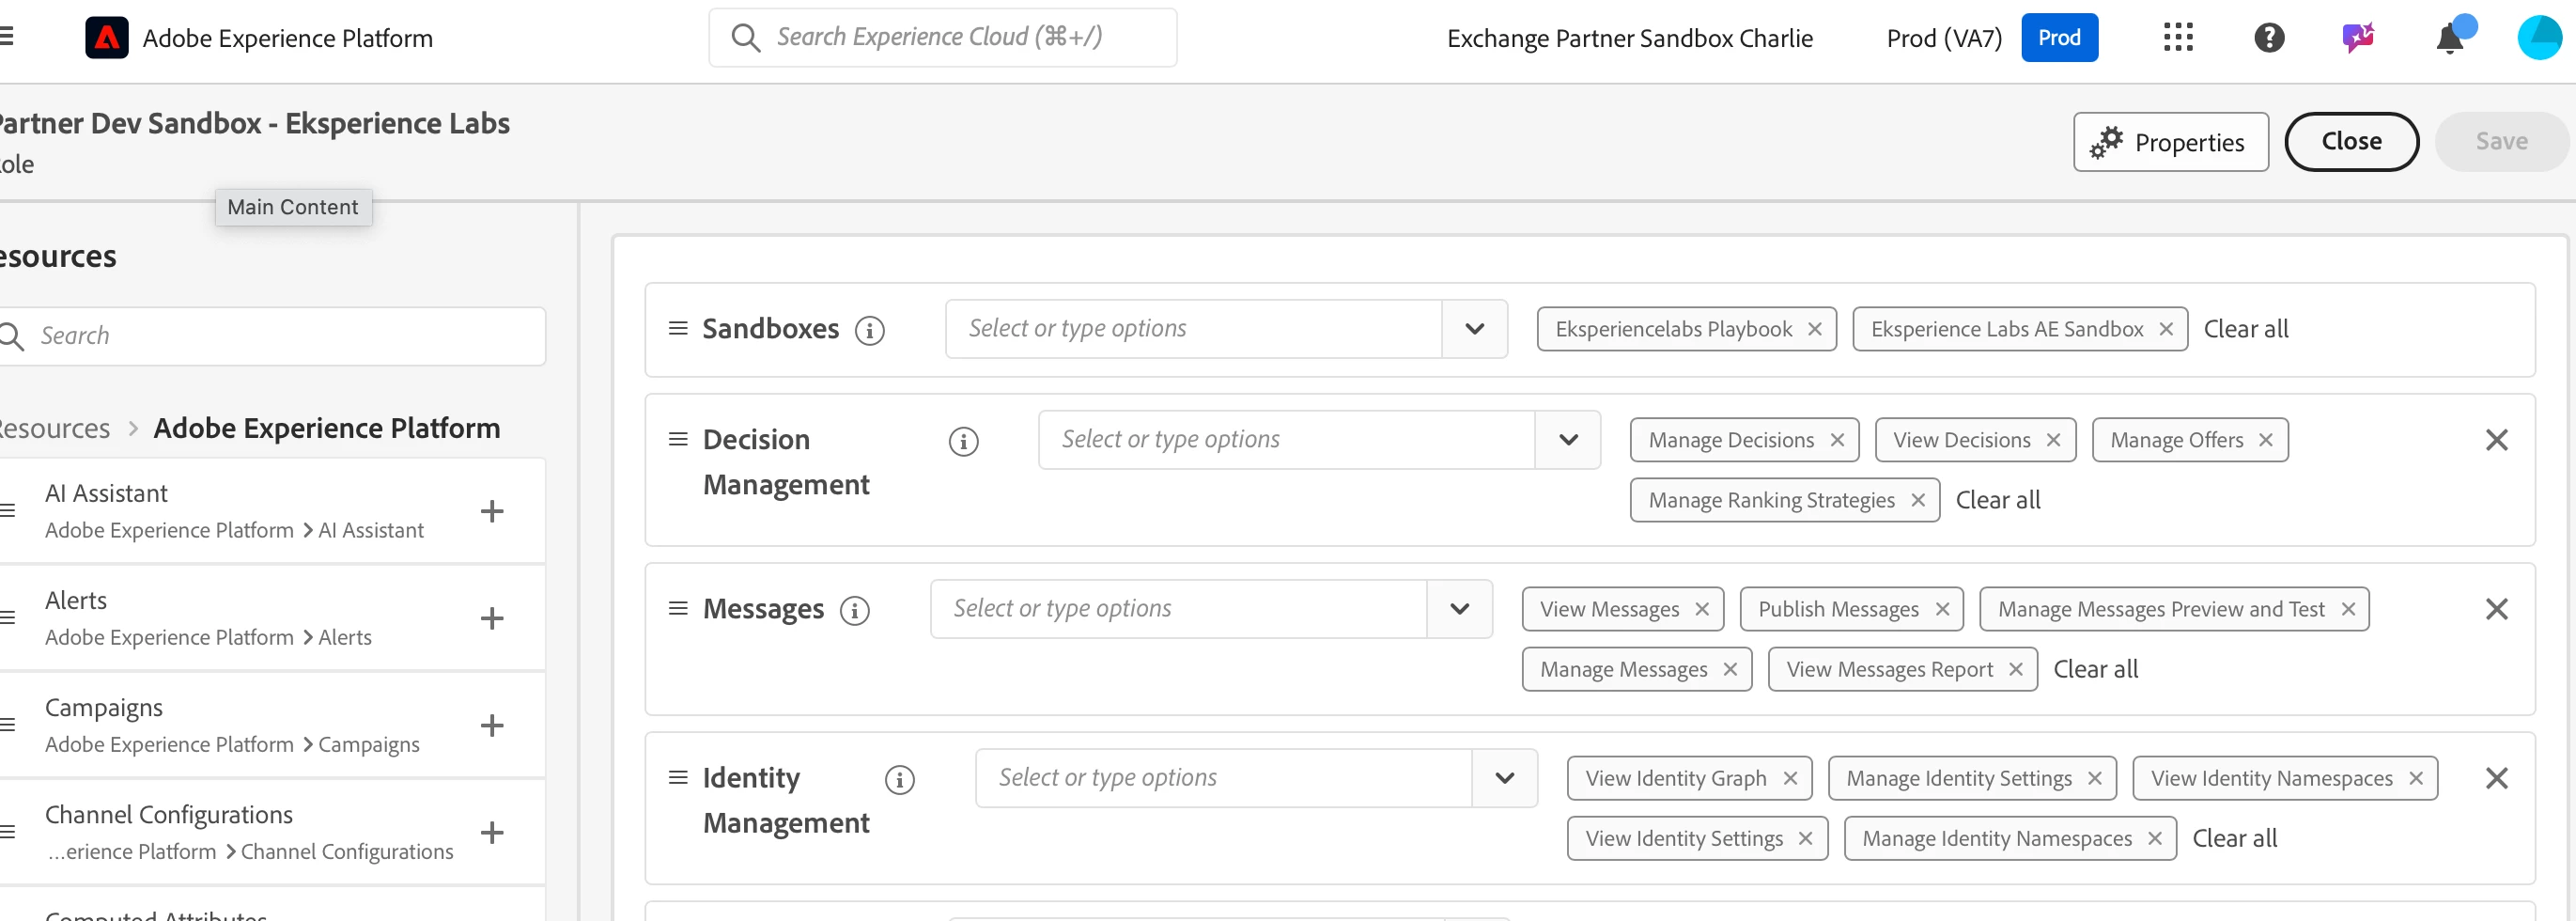Click Clear all in Messages row
This screenshot has width=2576, height=921.
2095,669
